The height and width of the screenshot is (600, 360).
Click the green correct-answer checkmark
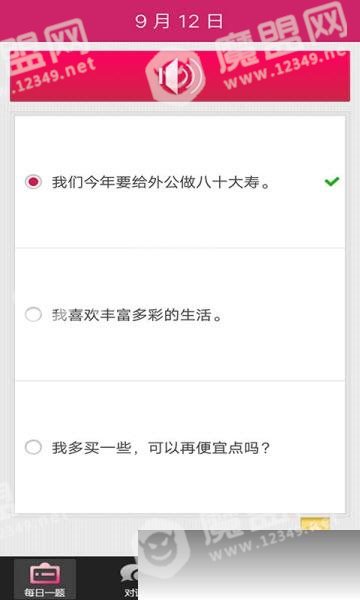332,181
